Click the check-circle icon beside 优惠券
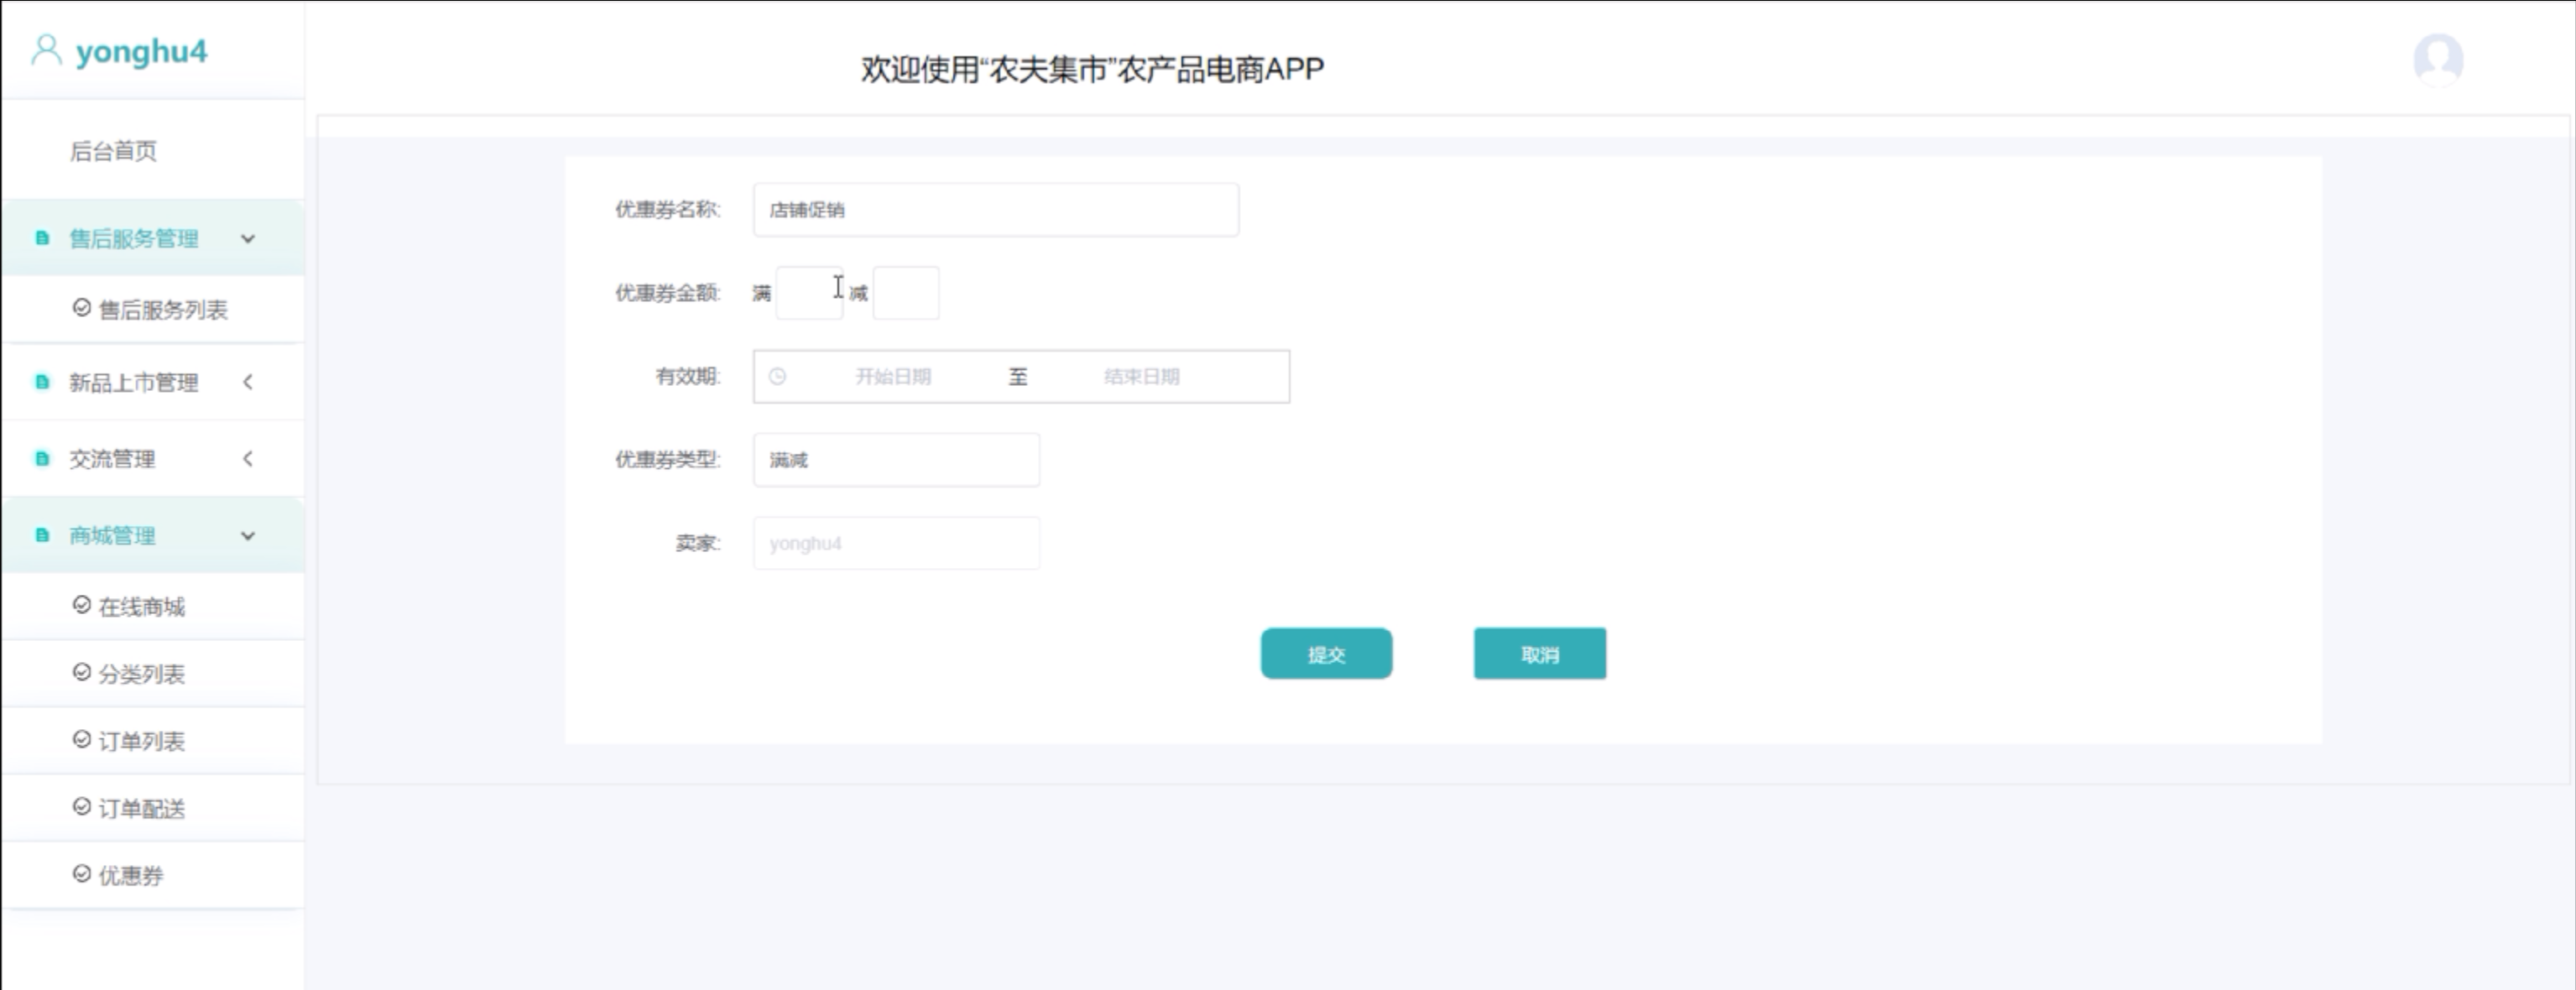2576x990 pixels. [x=82, y=874]
